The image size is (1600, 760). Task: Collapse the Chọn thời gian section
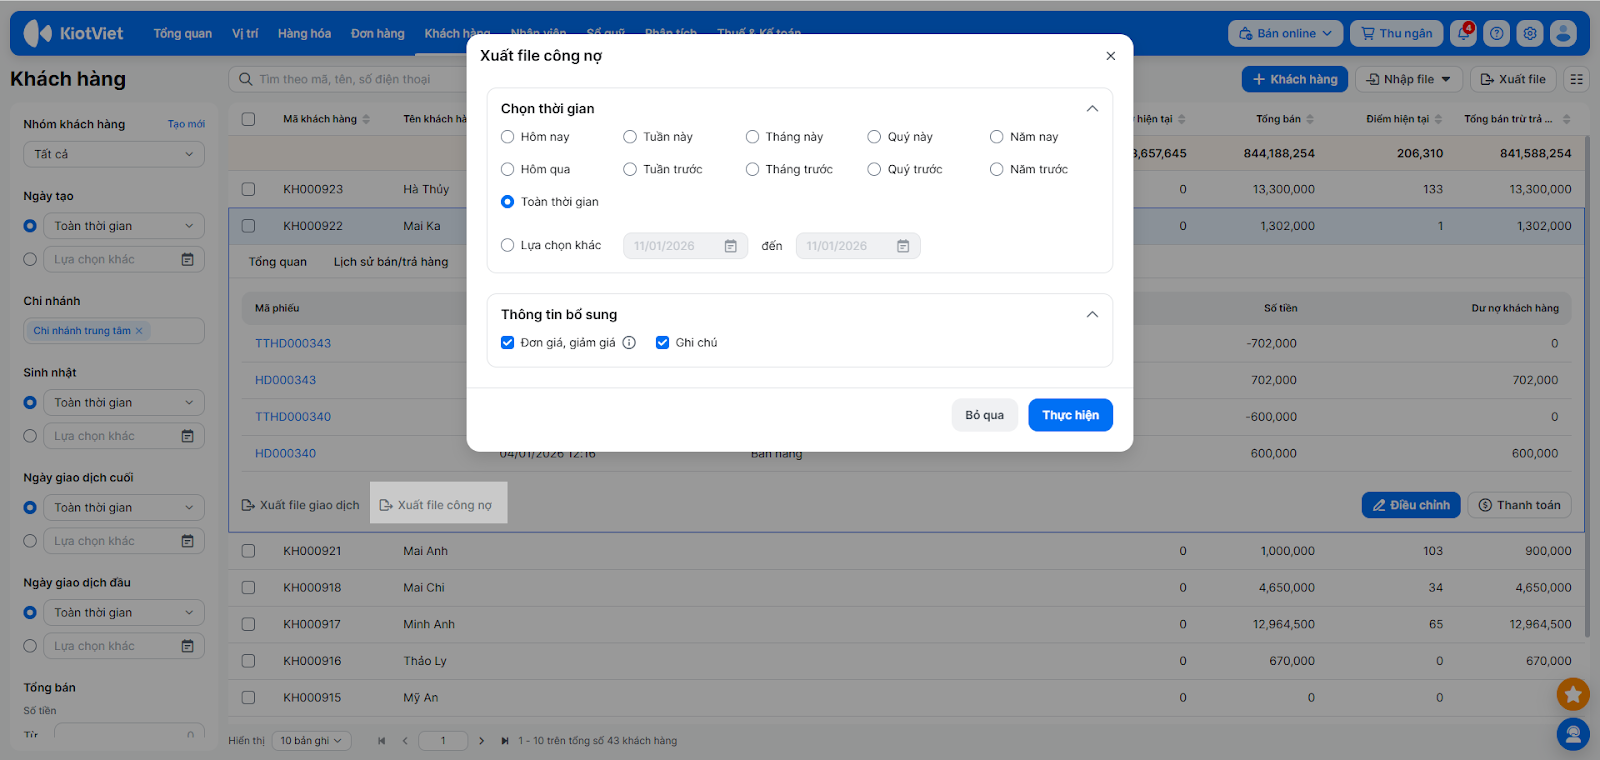point(1092,109)
